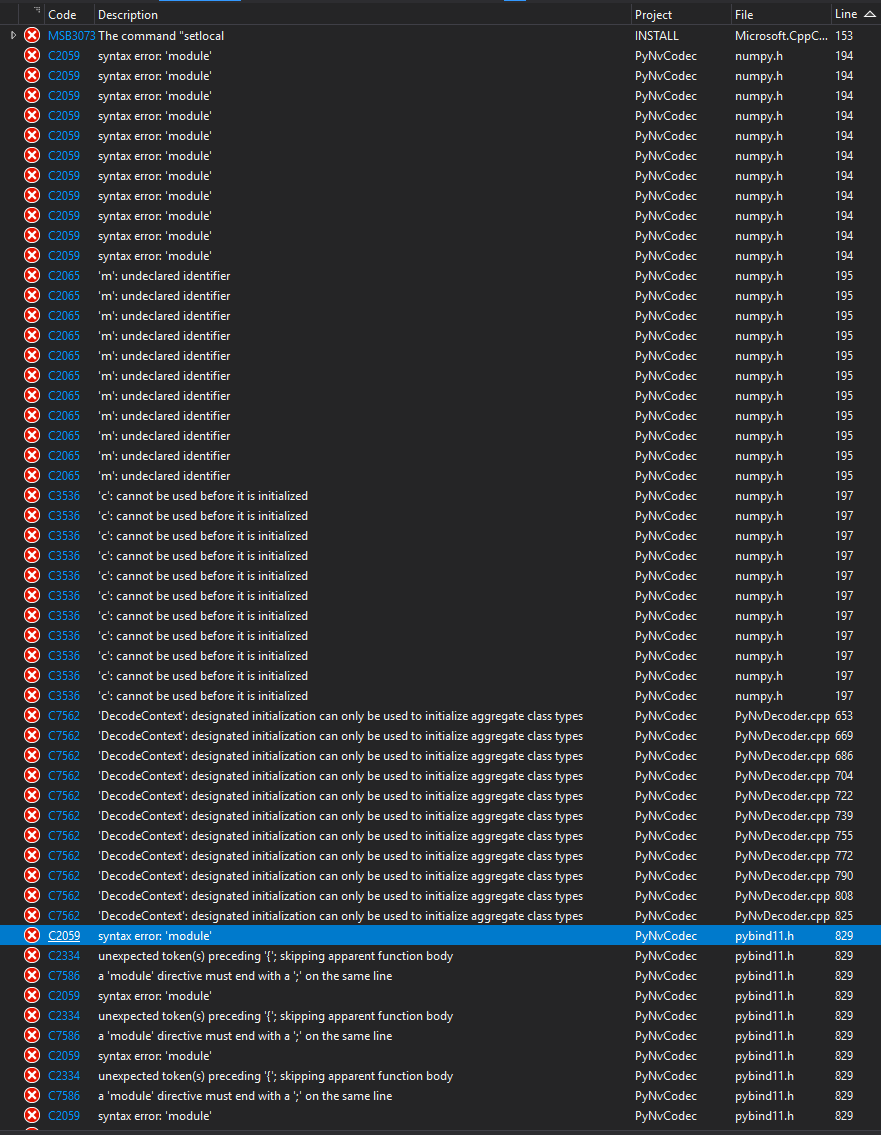
Task: Click the error icon next to the first C7586 row
Action: click(x=31, y=975)
